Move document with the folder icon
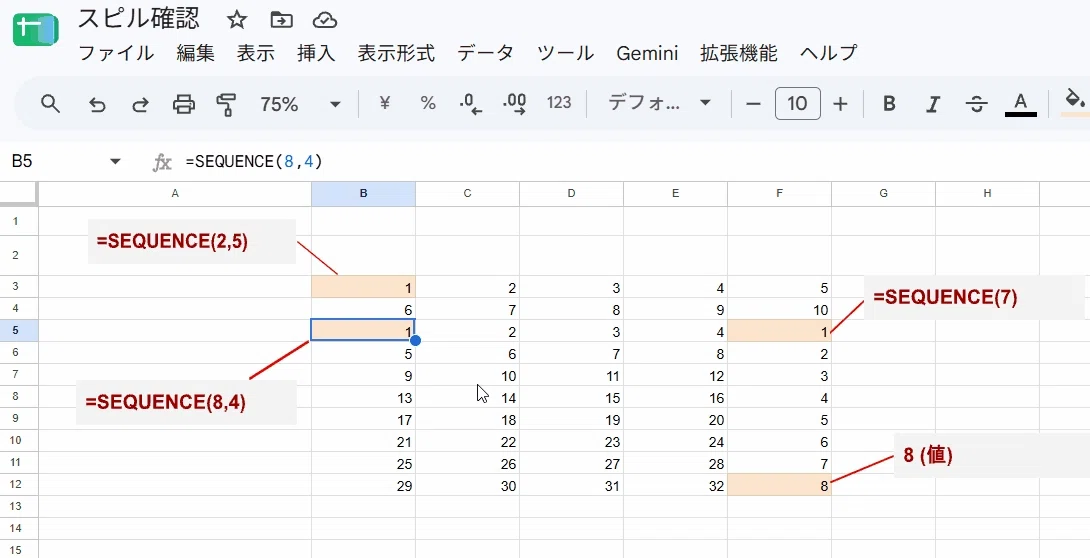This screenshot has width=1090, height=558. [x=282, y=20]
